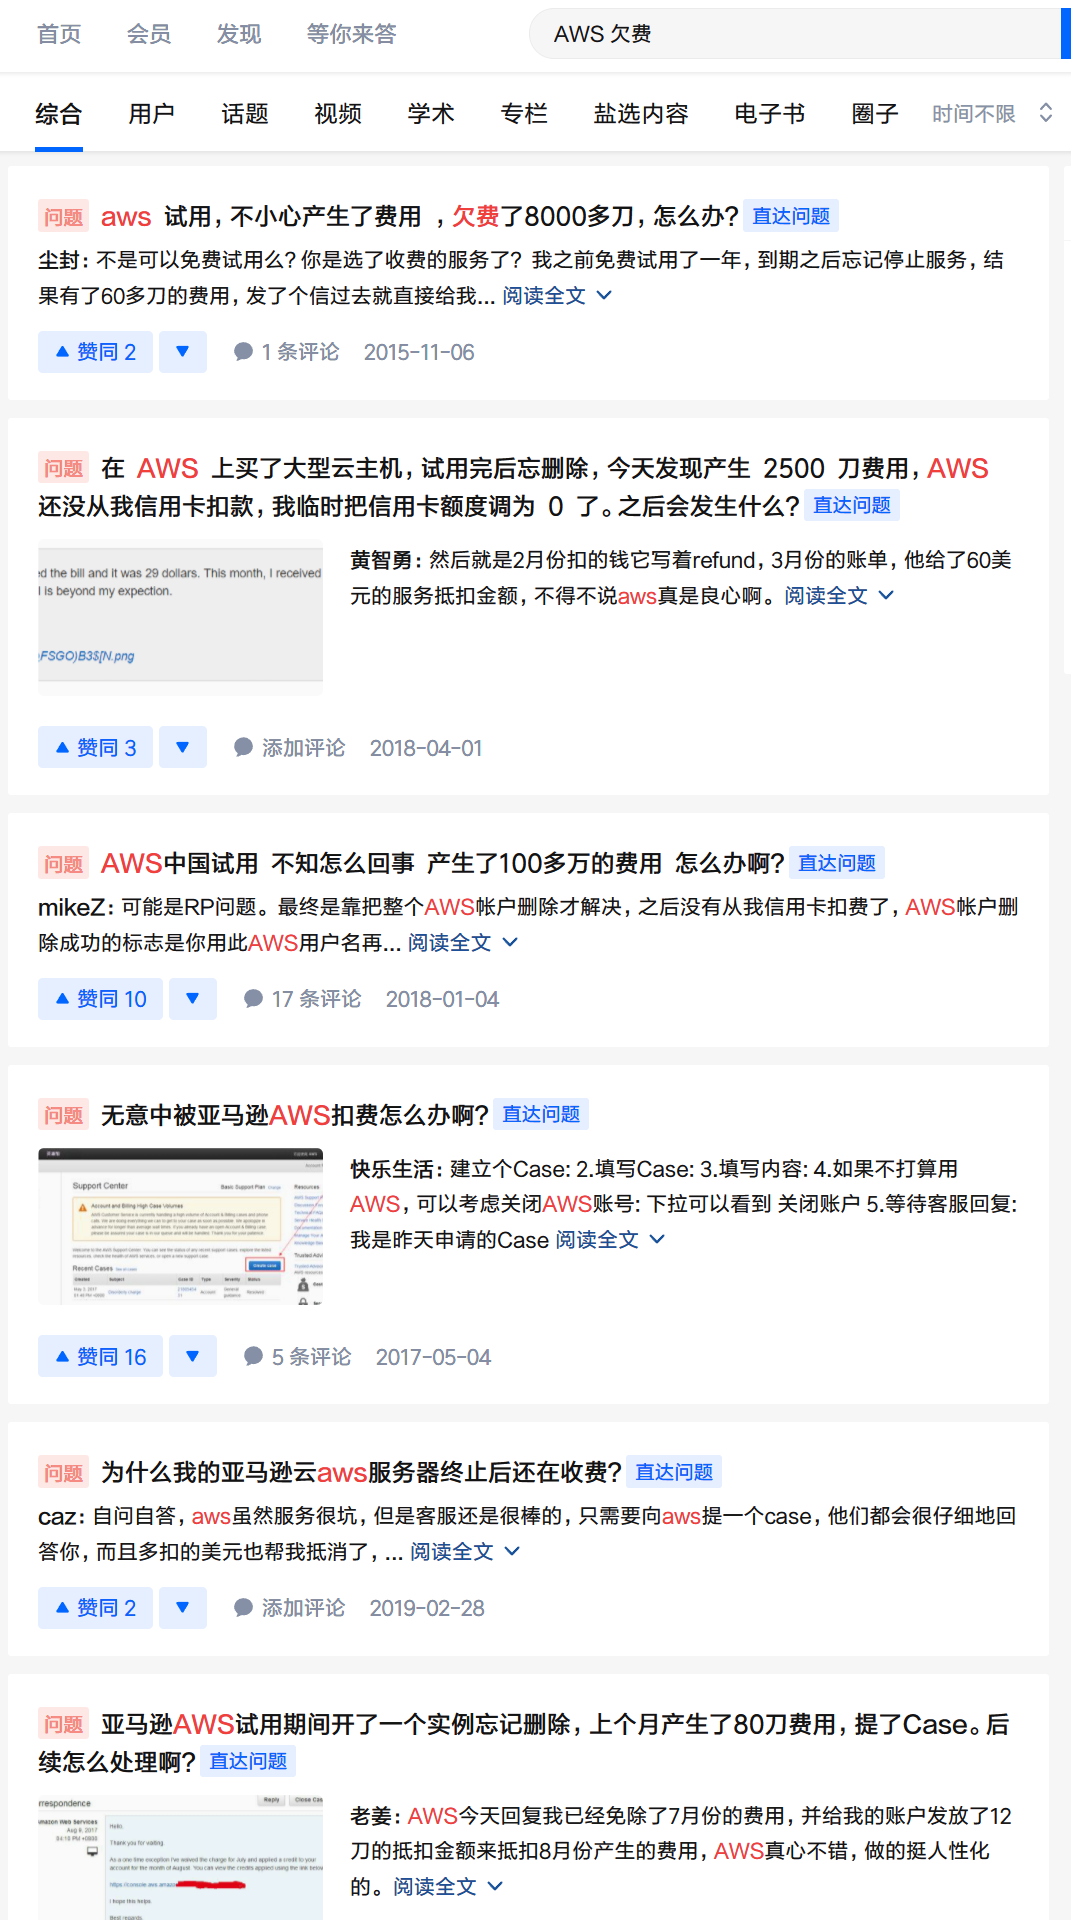
Task: Downvote the answer dated 2019-02-28
Action: click(x=183, y=1607)
